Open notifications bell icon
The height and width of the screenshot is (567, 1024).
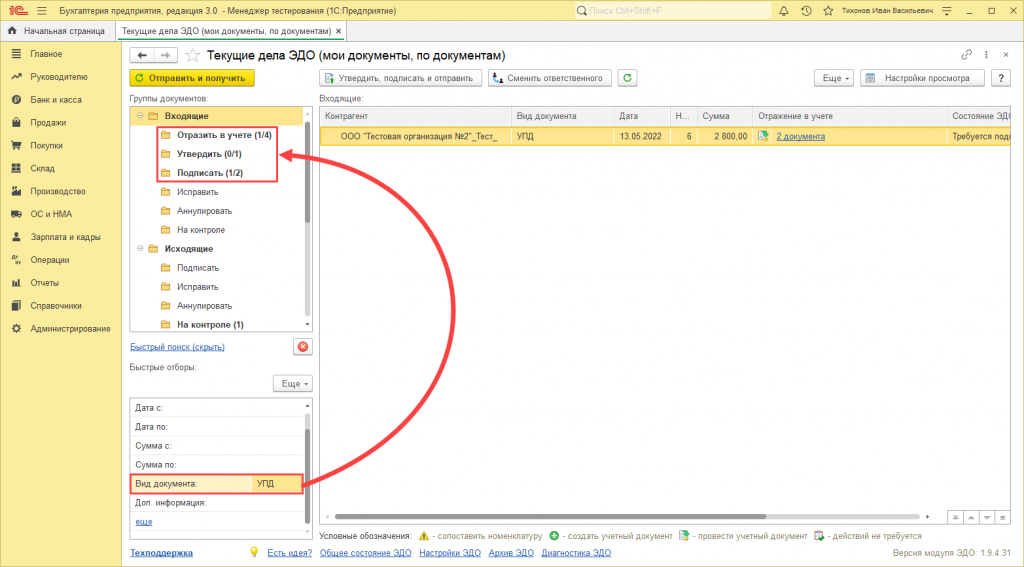tap(784, 10)
